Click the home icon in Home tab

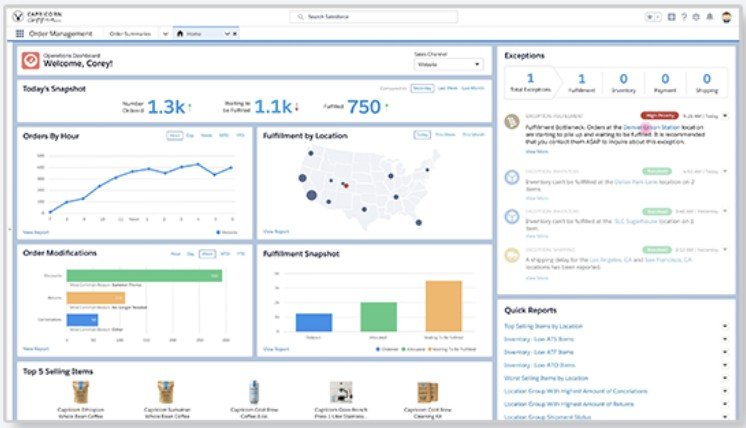pyautogui.click(x=180, y=34)
